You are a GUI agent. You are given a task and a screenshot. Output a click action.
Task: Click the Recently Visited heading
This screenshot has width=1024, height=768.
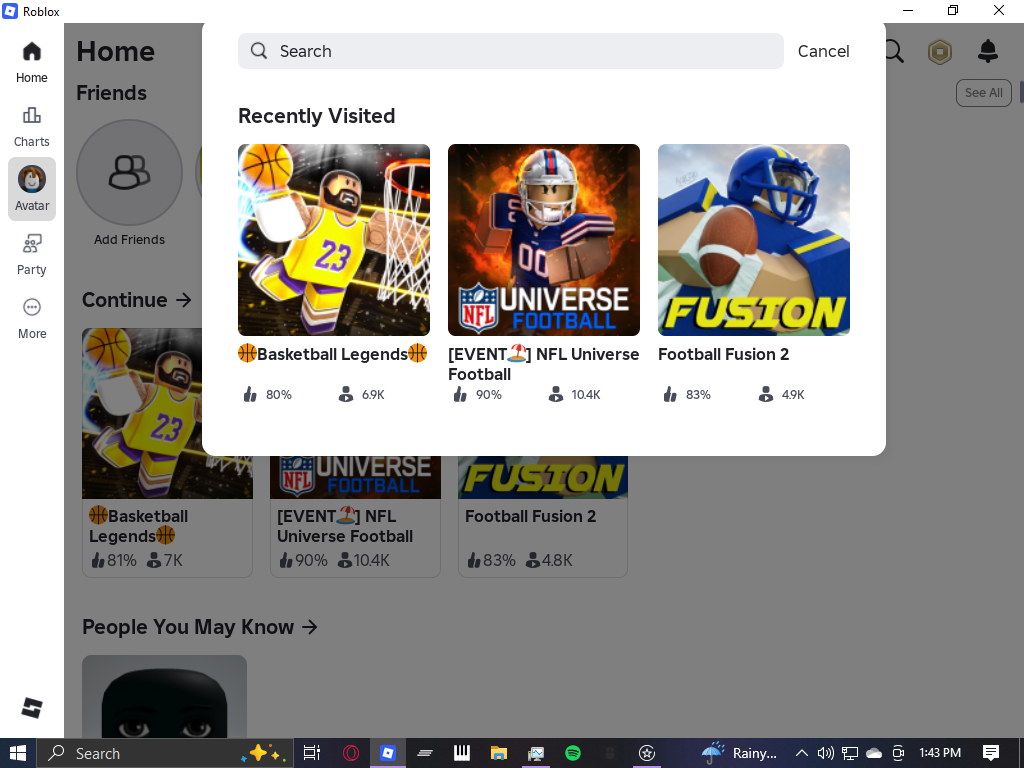point(317,116)
